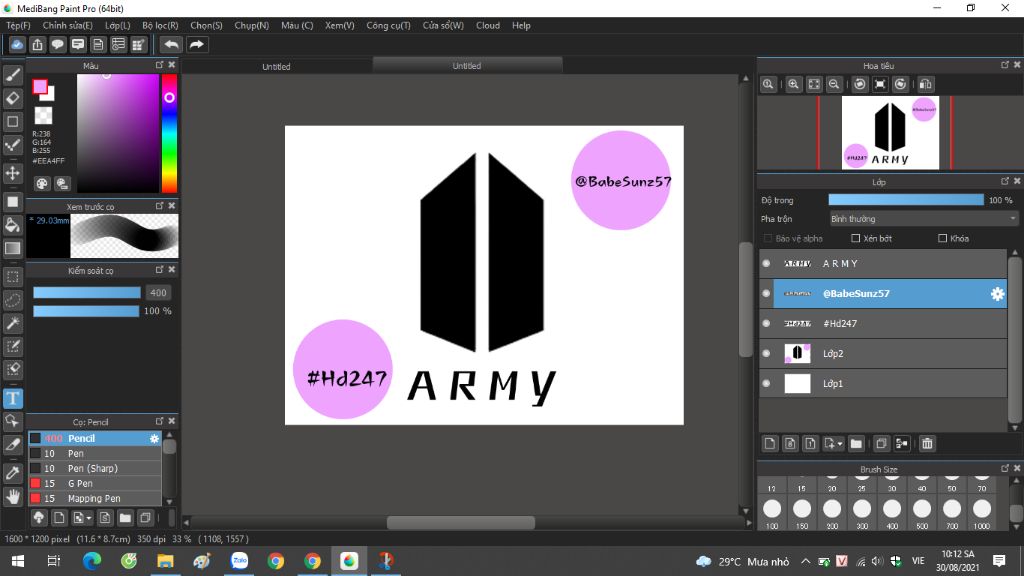Select the Hand pan tool
The height and width of the screenshot is (576, 1024).
(x=12, y=497)
